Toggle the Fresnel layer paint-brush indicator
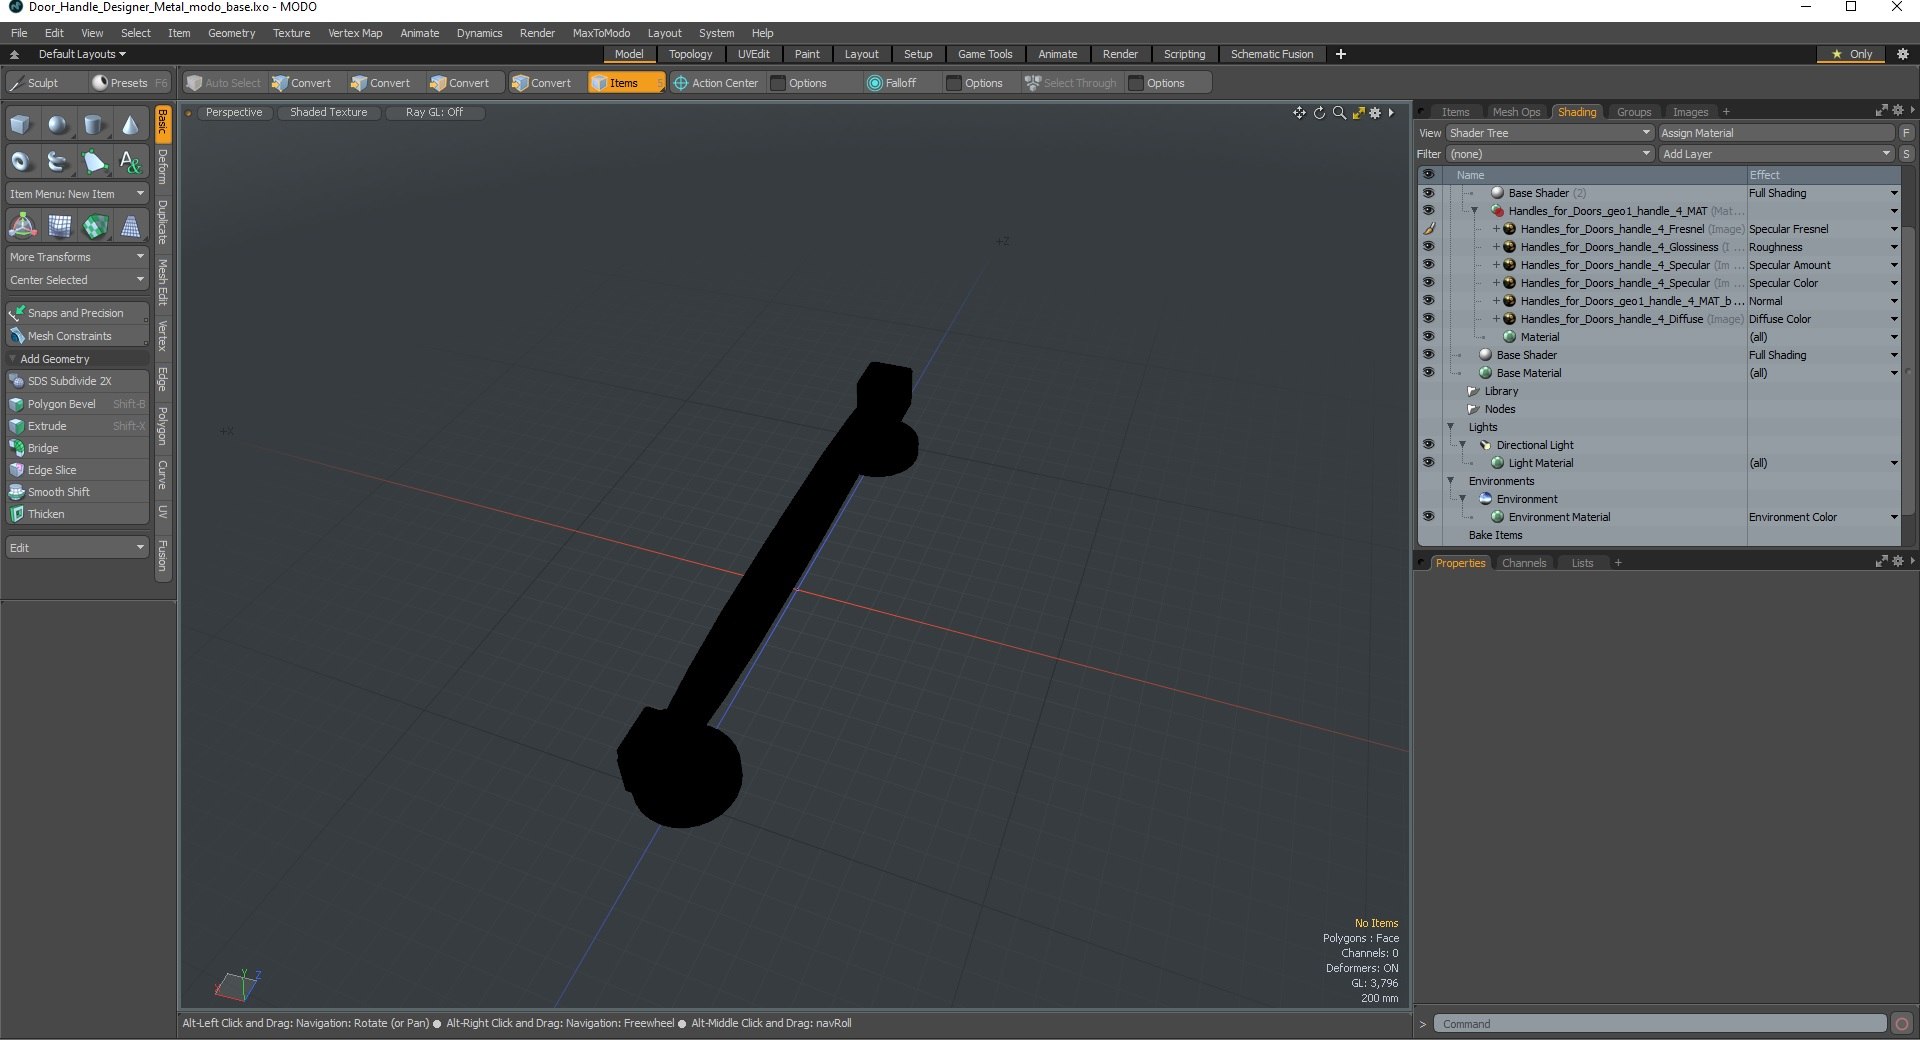Screen dimensions: 1920x1040 (x=1428, y=229)
